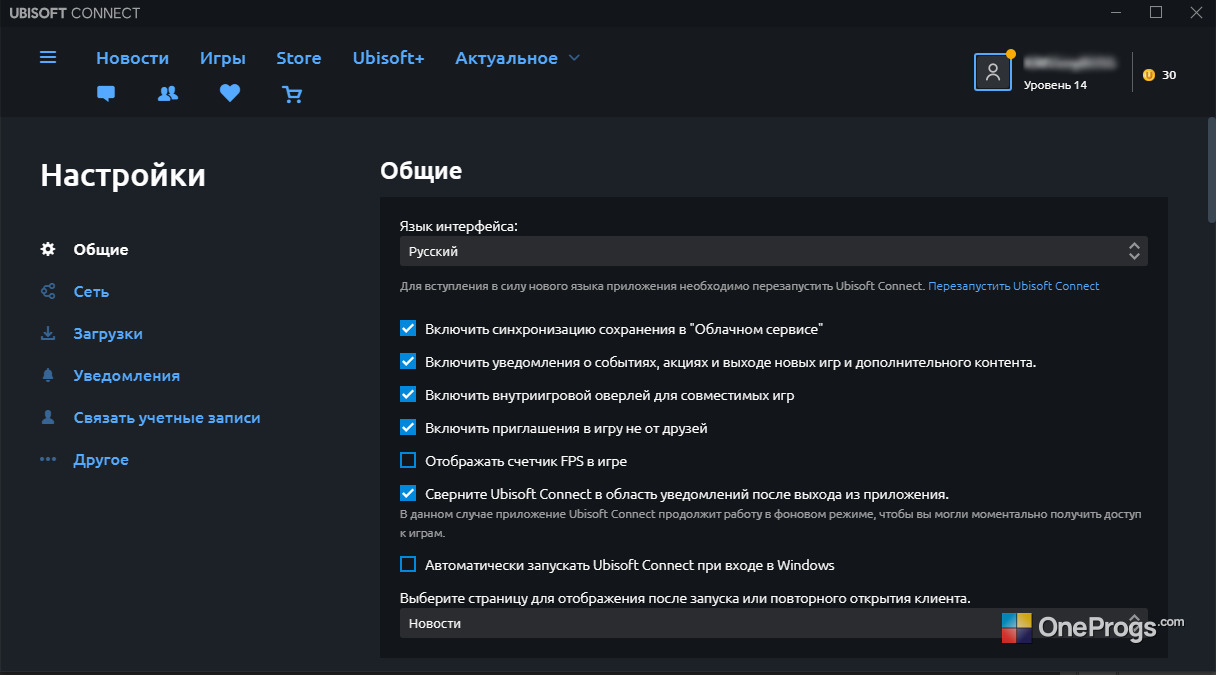
Task: Select Другое in settings sidebar
Action: tap(101, 459)
